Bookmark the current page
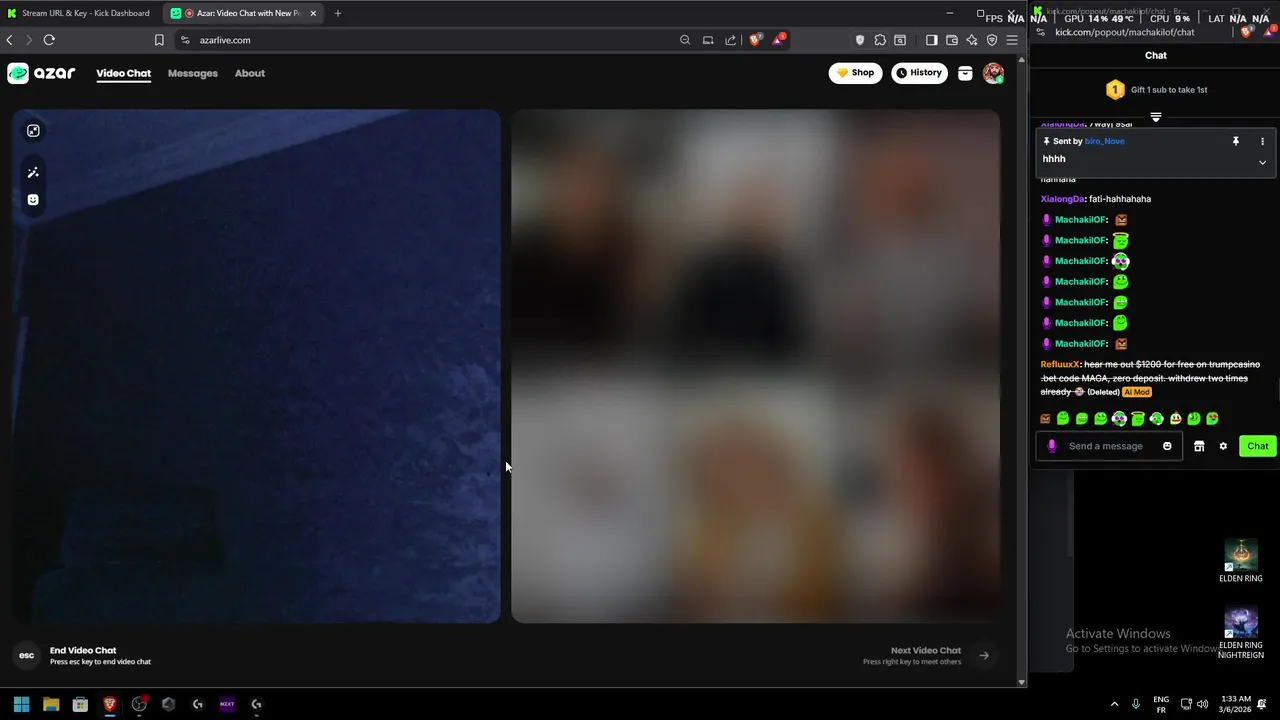The height and width of the screenshot is (720, 1280). click(159, 40)
